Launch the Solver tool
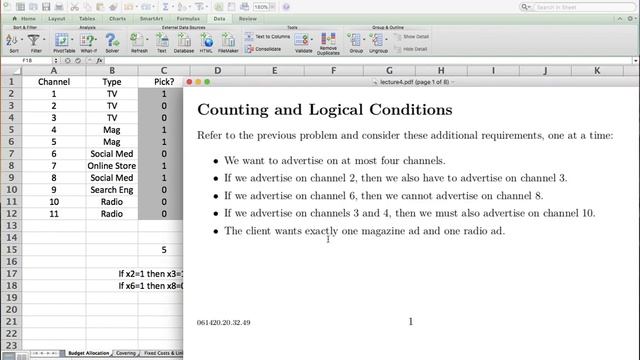 112,40
